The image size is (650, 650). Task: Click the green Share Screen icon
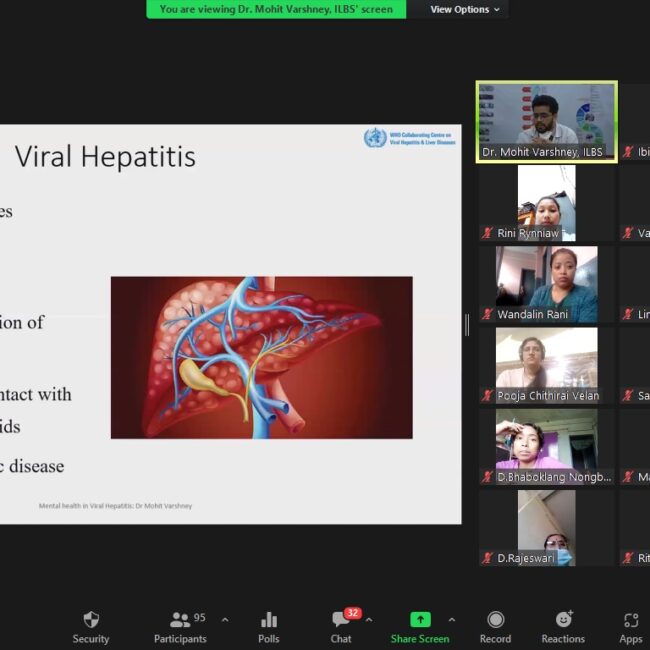point(420,620)
